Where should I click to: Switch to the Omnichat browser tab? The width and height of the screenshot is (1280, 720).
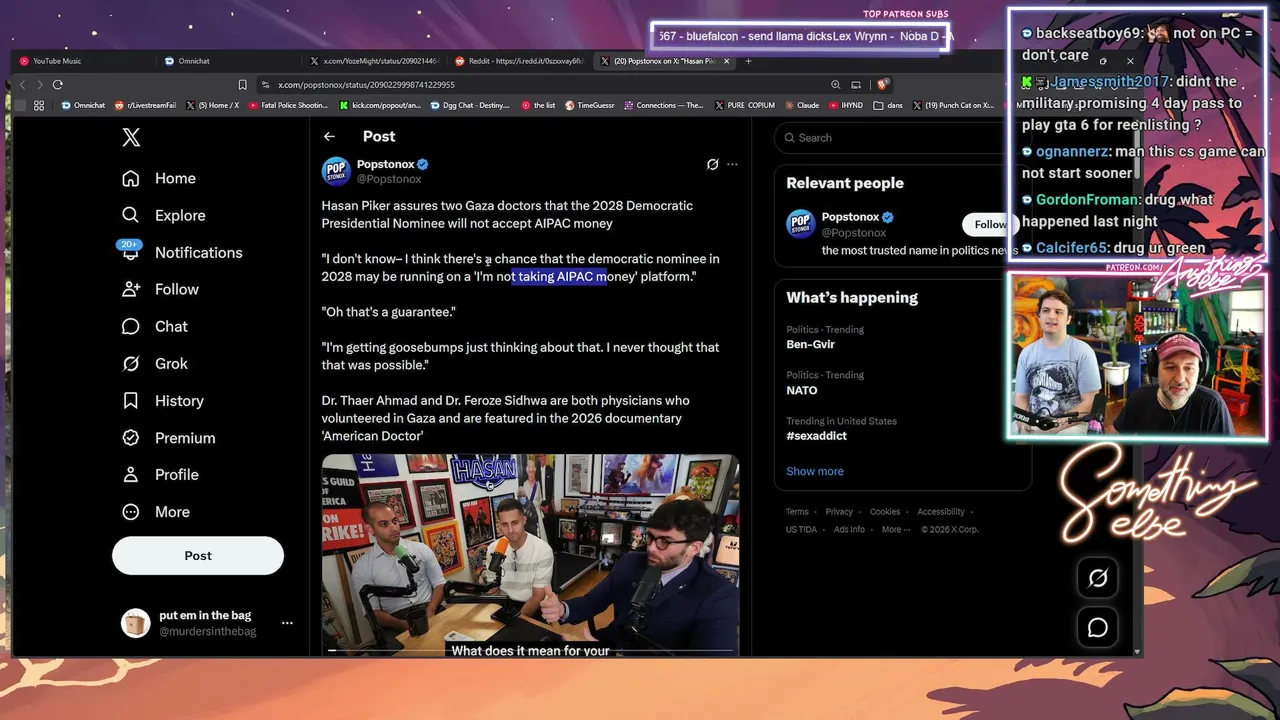(x=228, y=61)
